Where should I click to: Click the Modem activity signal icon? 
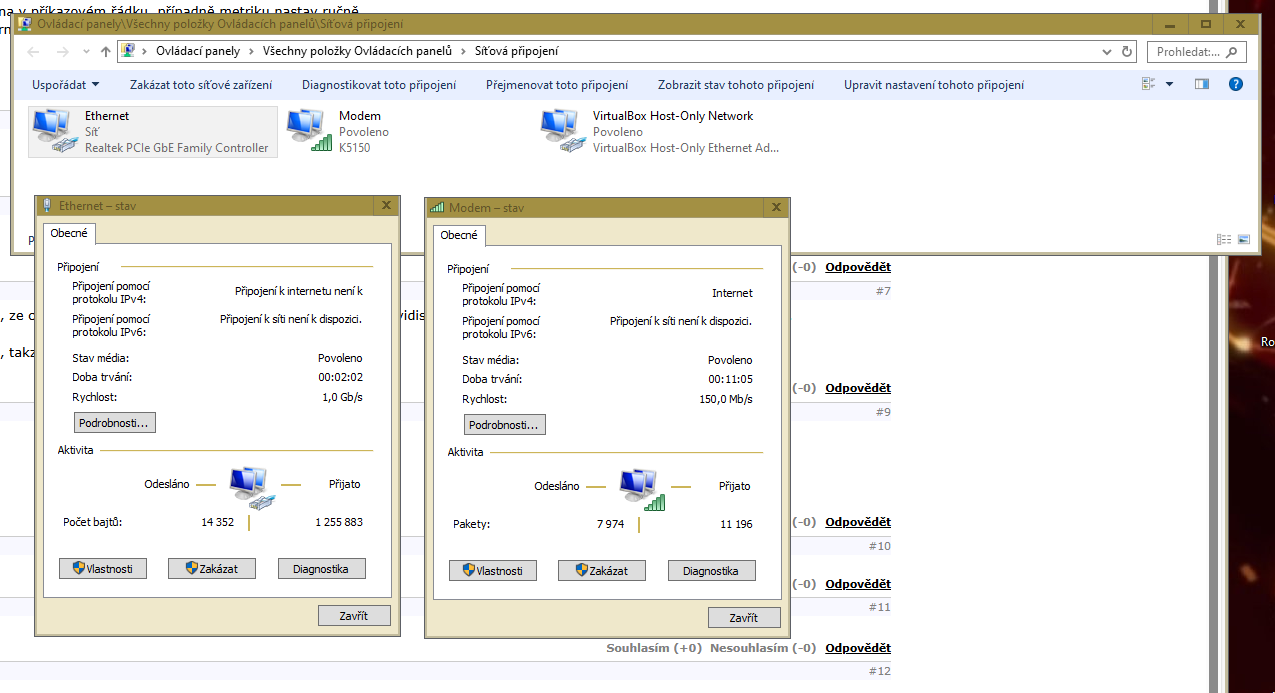pyautogui.click(x=640, y=489)
